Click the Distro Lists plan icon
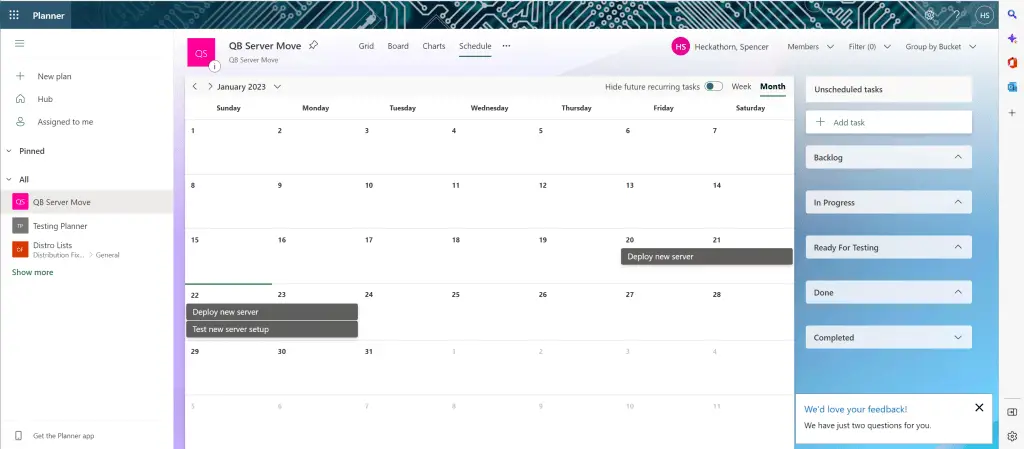The height and width of the screenshot is (449, 1024). 20,249
